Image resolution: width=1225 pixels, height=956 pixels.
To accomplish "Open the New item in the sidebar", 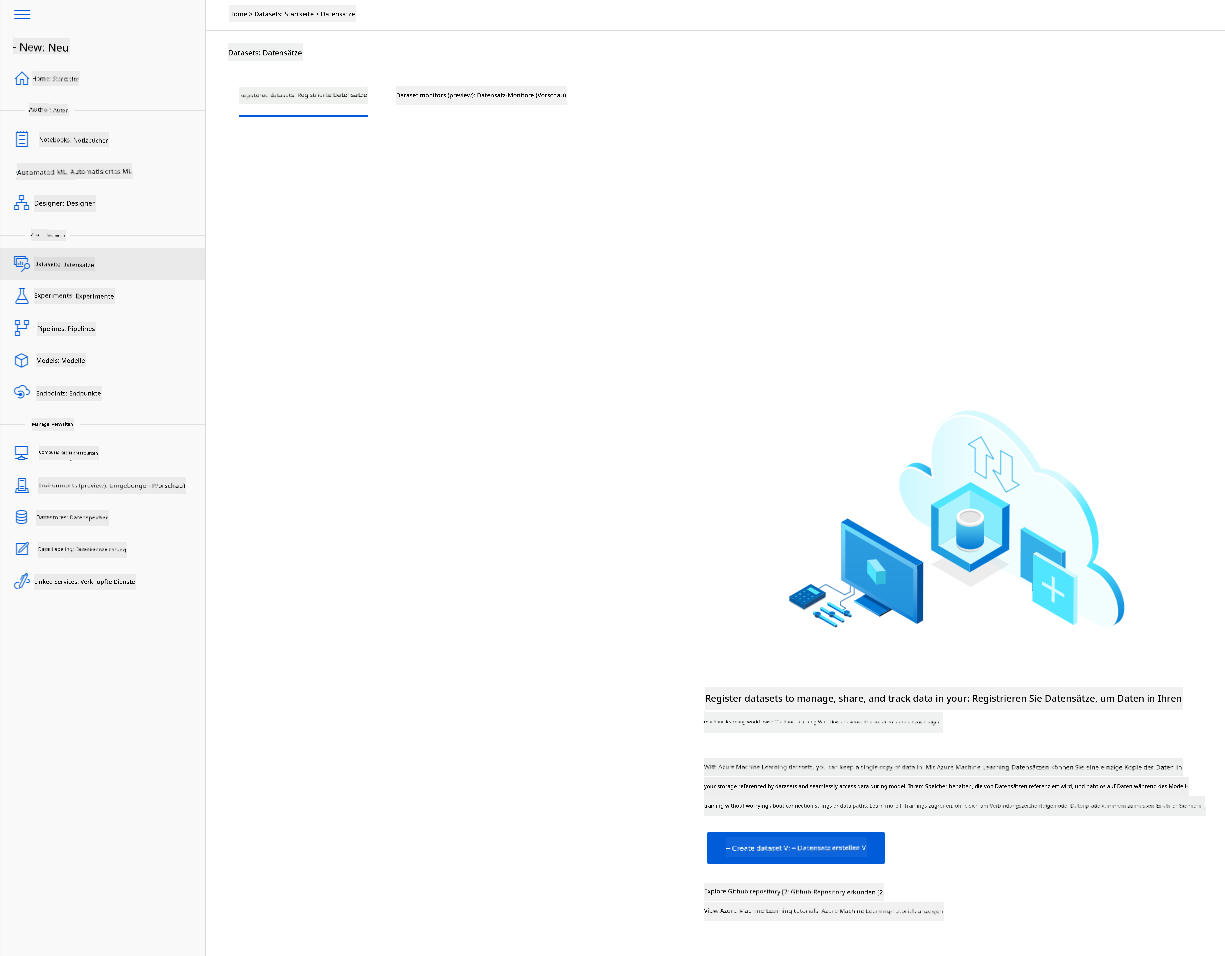I will tap(41, 48).
